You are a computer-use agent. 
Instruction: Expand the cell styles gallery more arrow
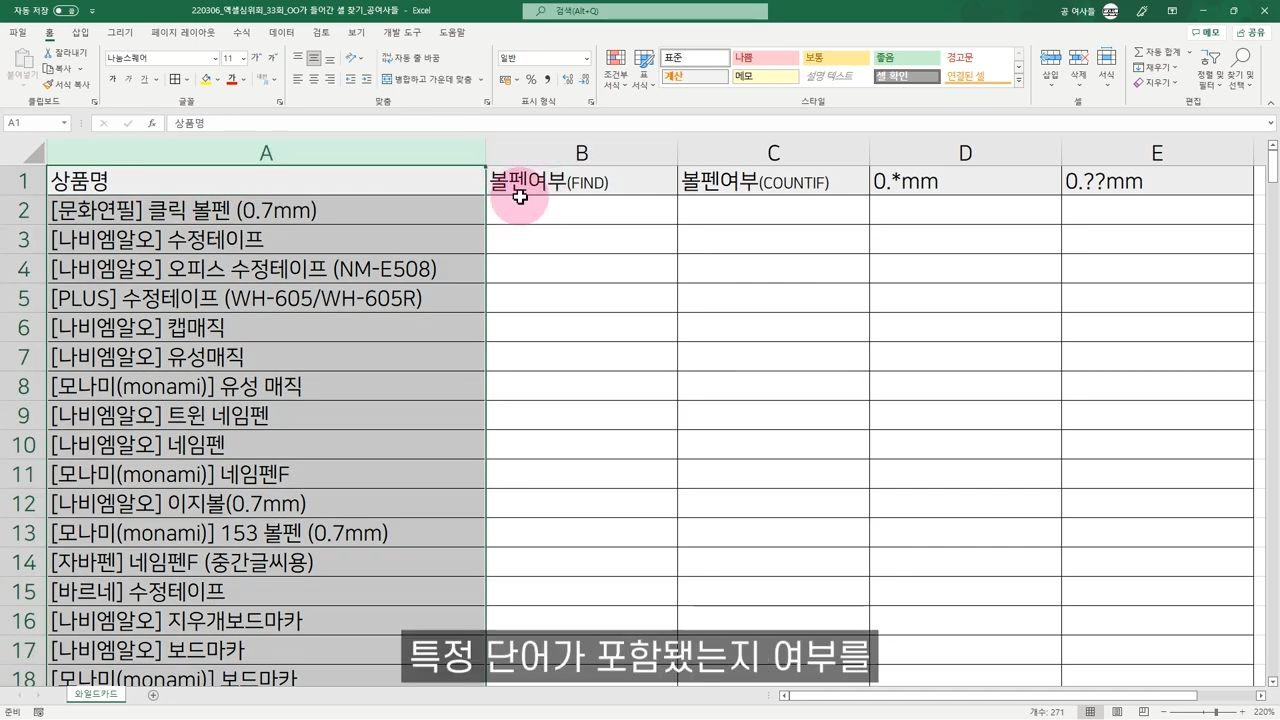coord(1019,79)
